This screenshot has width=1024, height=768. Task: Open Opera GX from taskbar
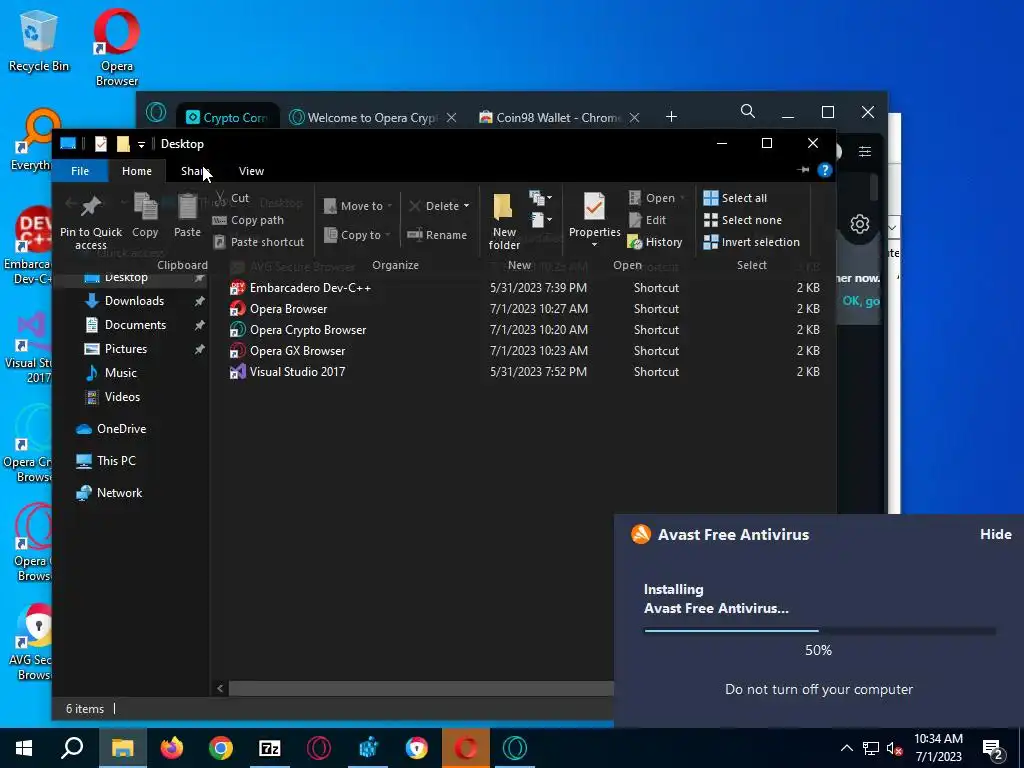click(319, 748)
